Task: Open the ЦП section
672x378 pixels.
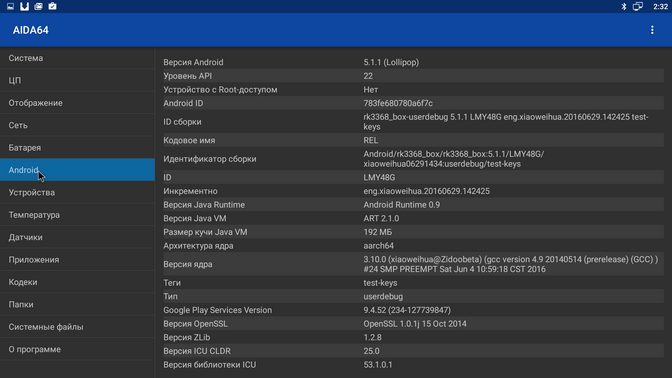Action: click(77, 80)
